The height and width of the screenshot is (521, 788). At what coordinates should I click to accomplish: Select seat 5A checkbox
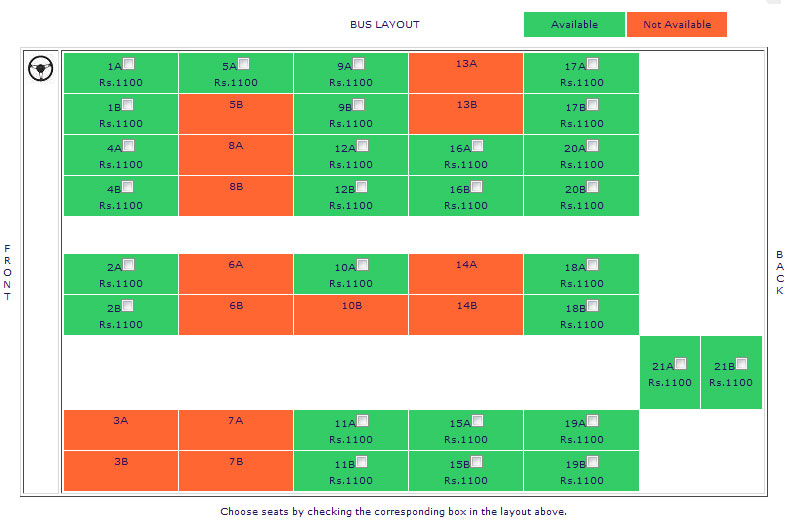pos(244,64)
